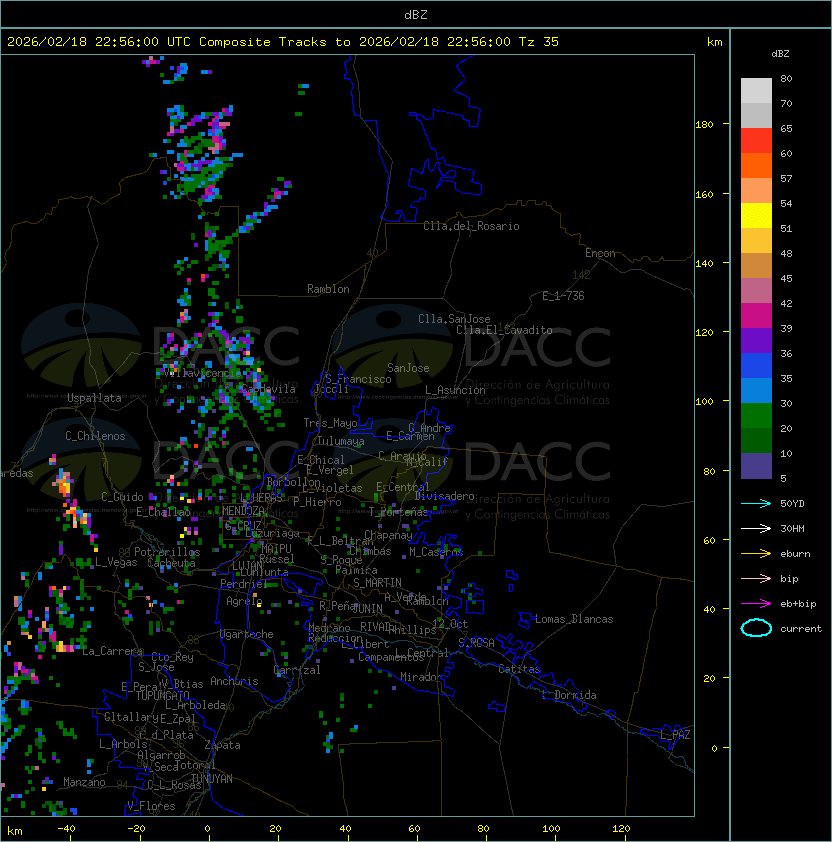Click the '180' tick on the right axis

(704, 125)
